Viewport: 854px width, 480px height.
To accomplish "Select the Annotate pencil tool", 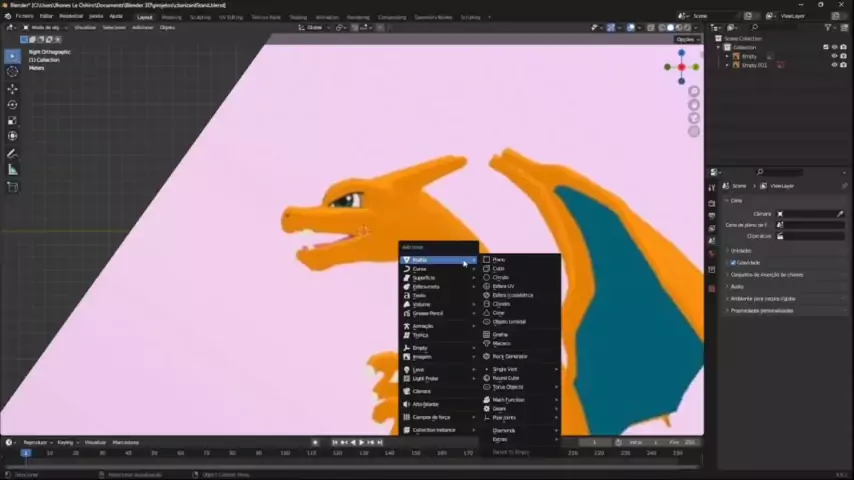I will (13, 154).
